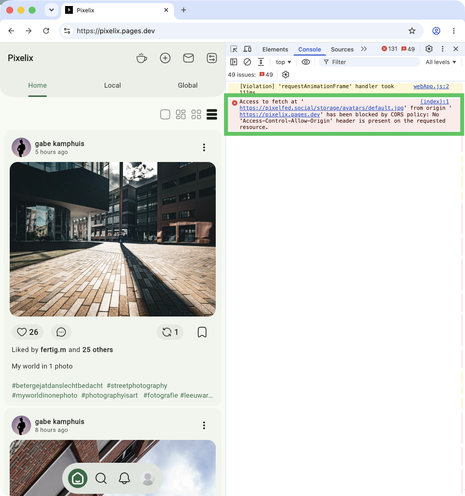Image resolution: width=465 pixels, height=496 pixels.
Task: Open the 'All levels' log filter dropdown
Action: (441, 62)
